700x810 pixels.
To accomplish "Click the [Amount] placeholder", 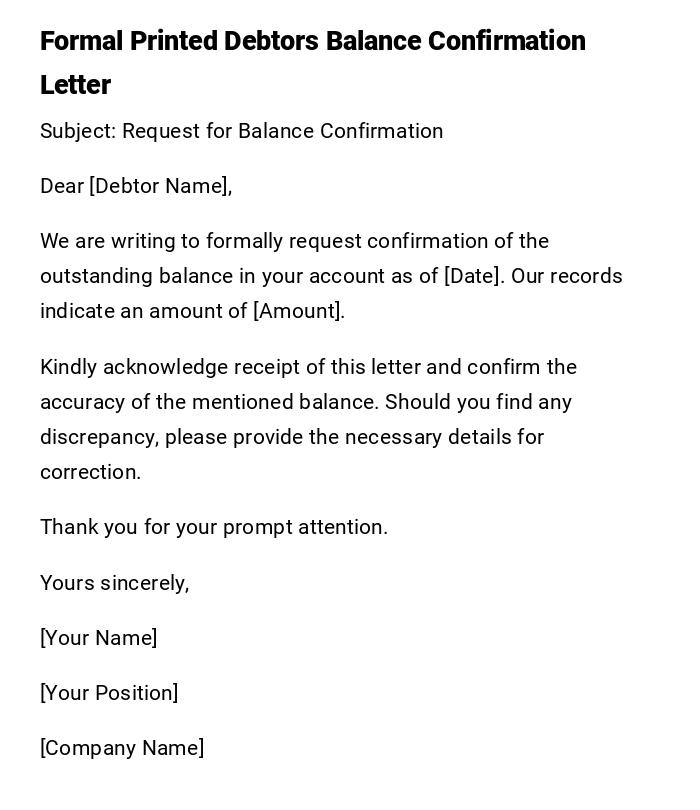I will (x=299, y=311).
